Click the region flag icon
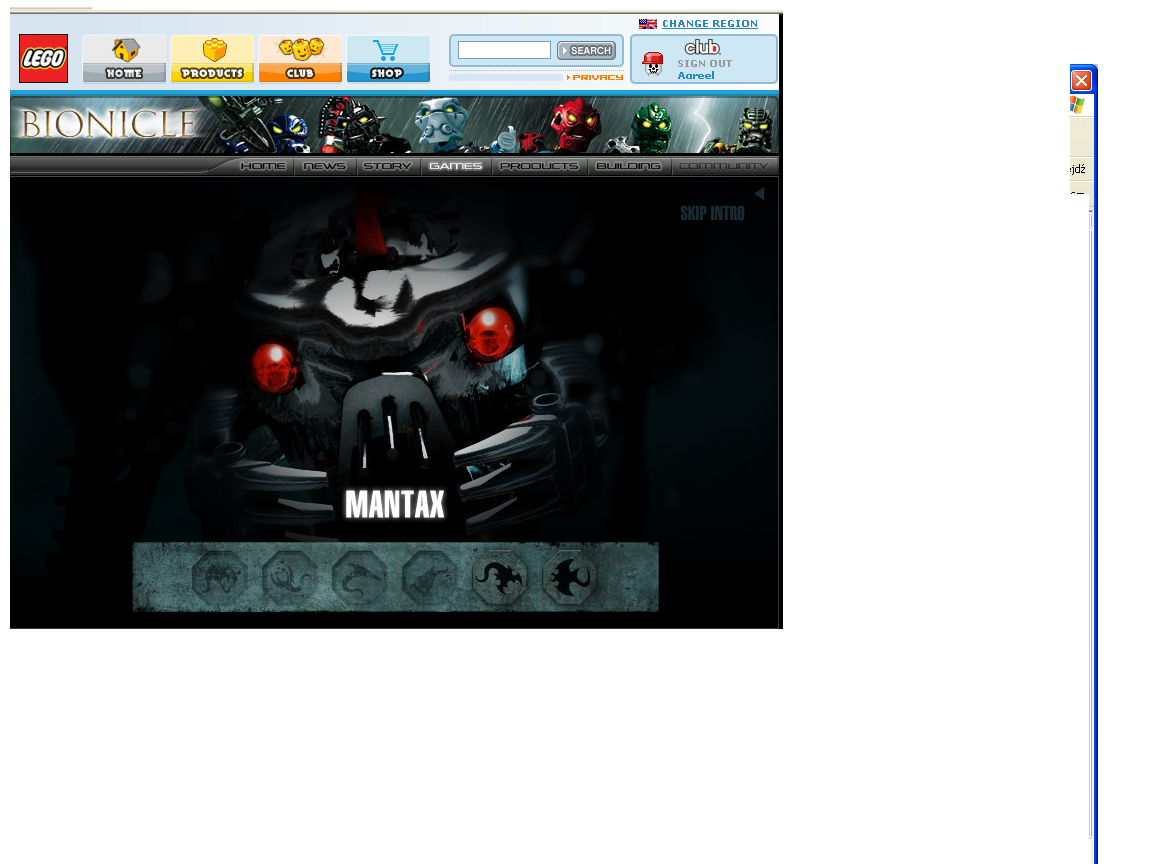The height and width of the screenshot is (864, 1152). [x=647, y=24]
